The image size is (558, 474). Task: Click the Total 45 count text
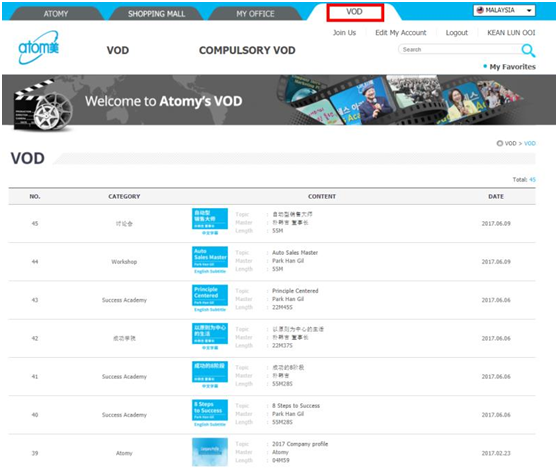(x=524, y=180)
